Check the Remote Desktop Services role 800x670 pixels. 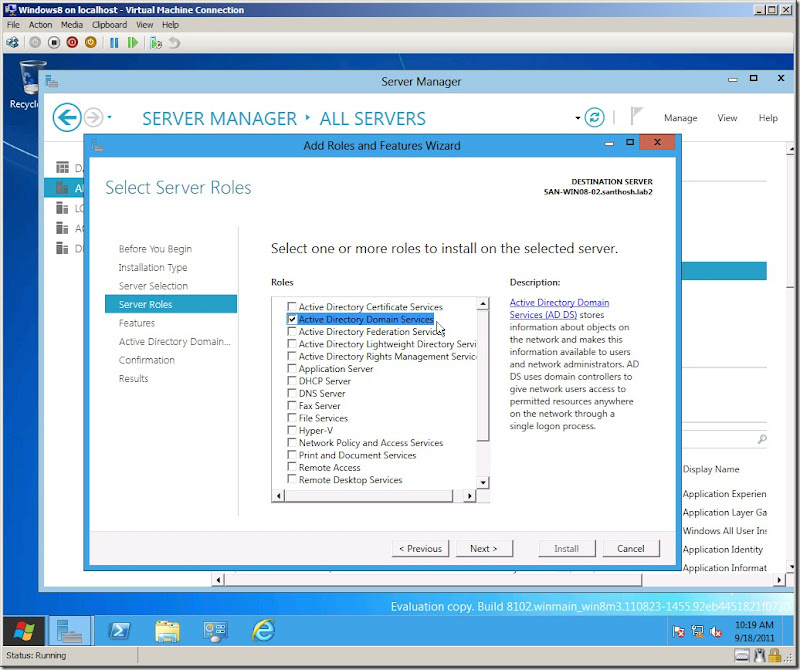[x=292, y=479]
